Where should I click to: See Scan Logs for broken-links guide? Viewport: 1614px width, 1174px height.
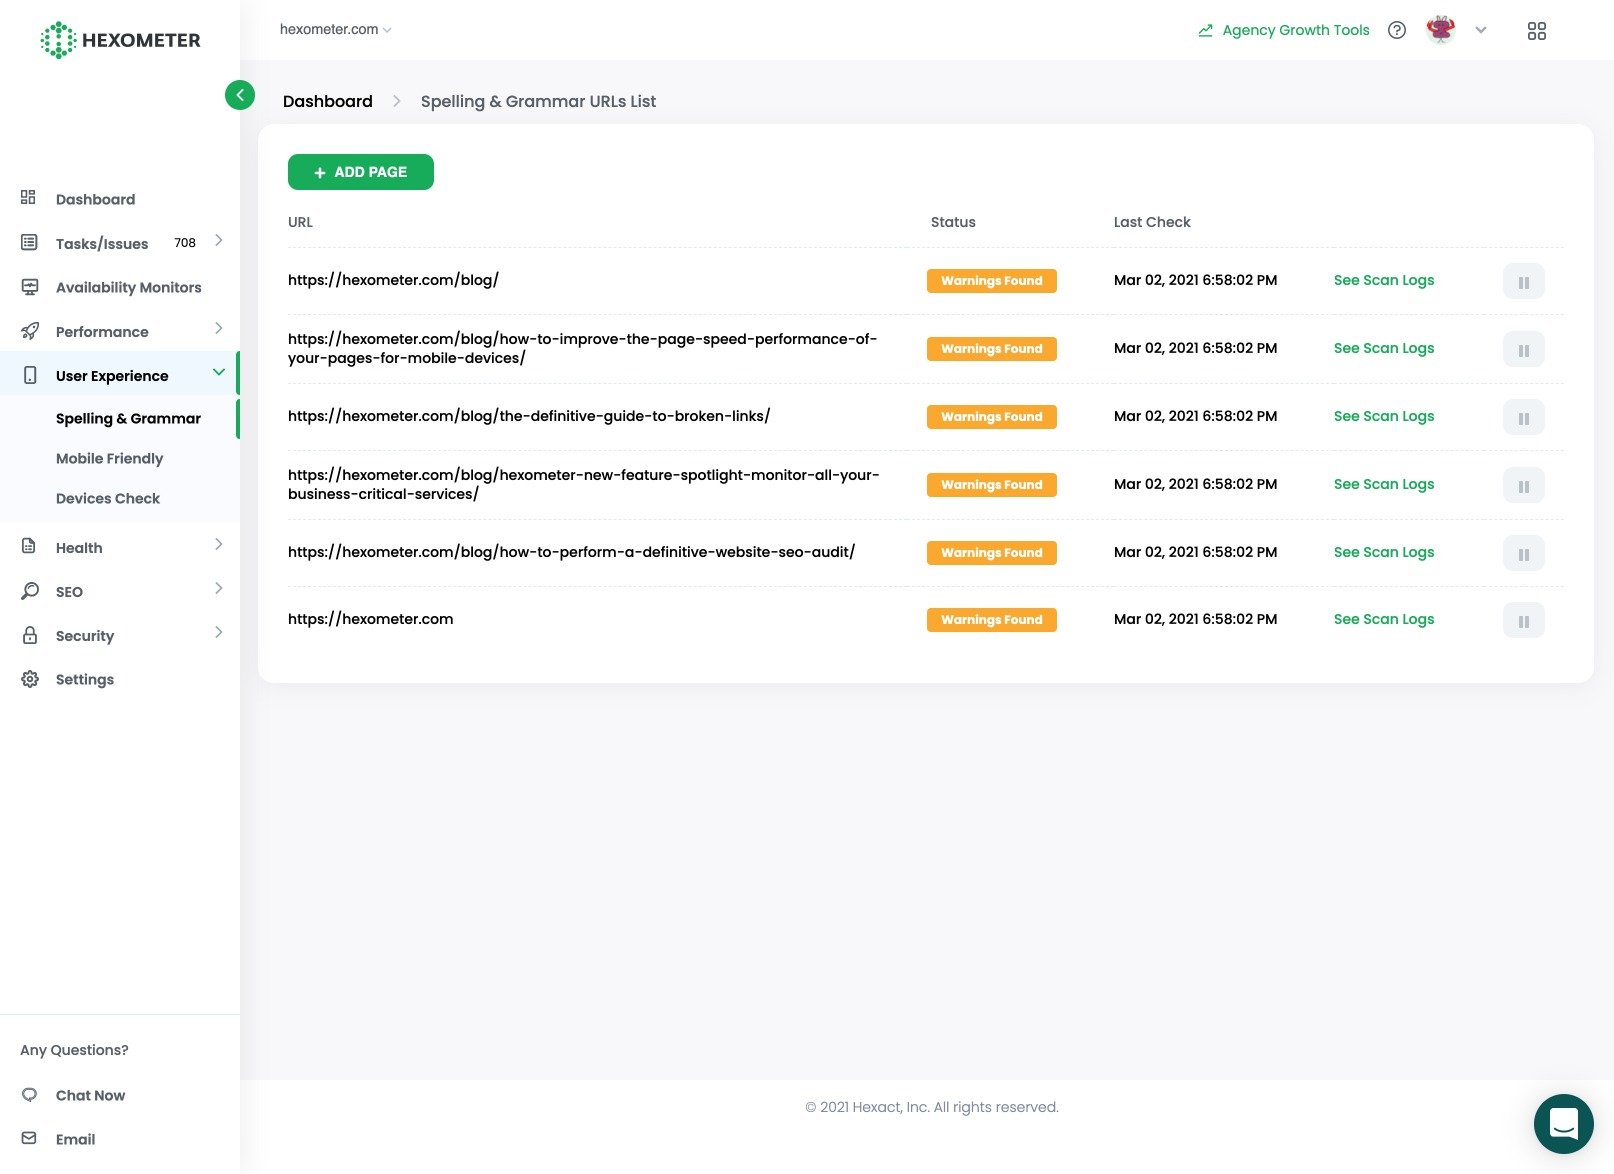tap(1384, 416)
